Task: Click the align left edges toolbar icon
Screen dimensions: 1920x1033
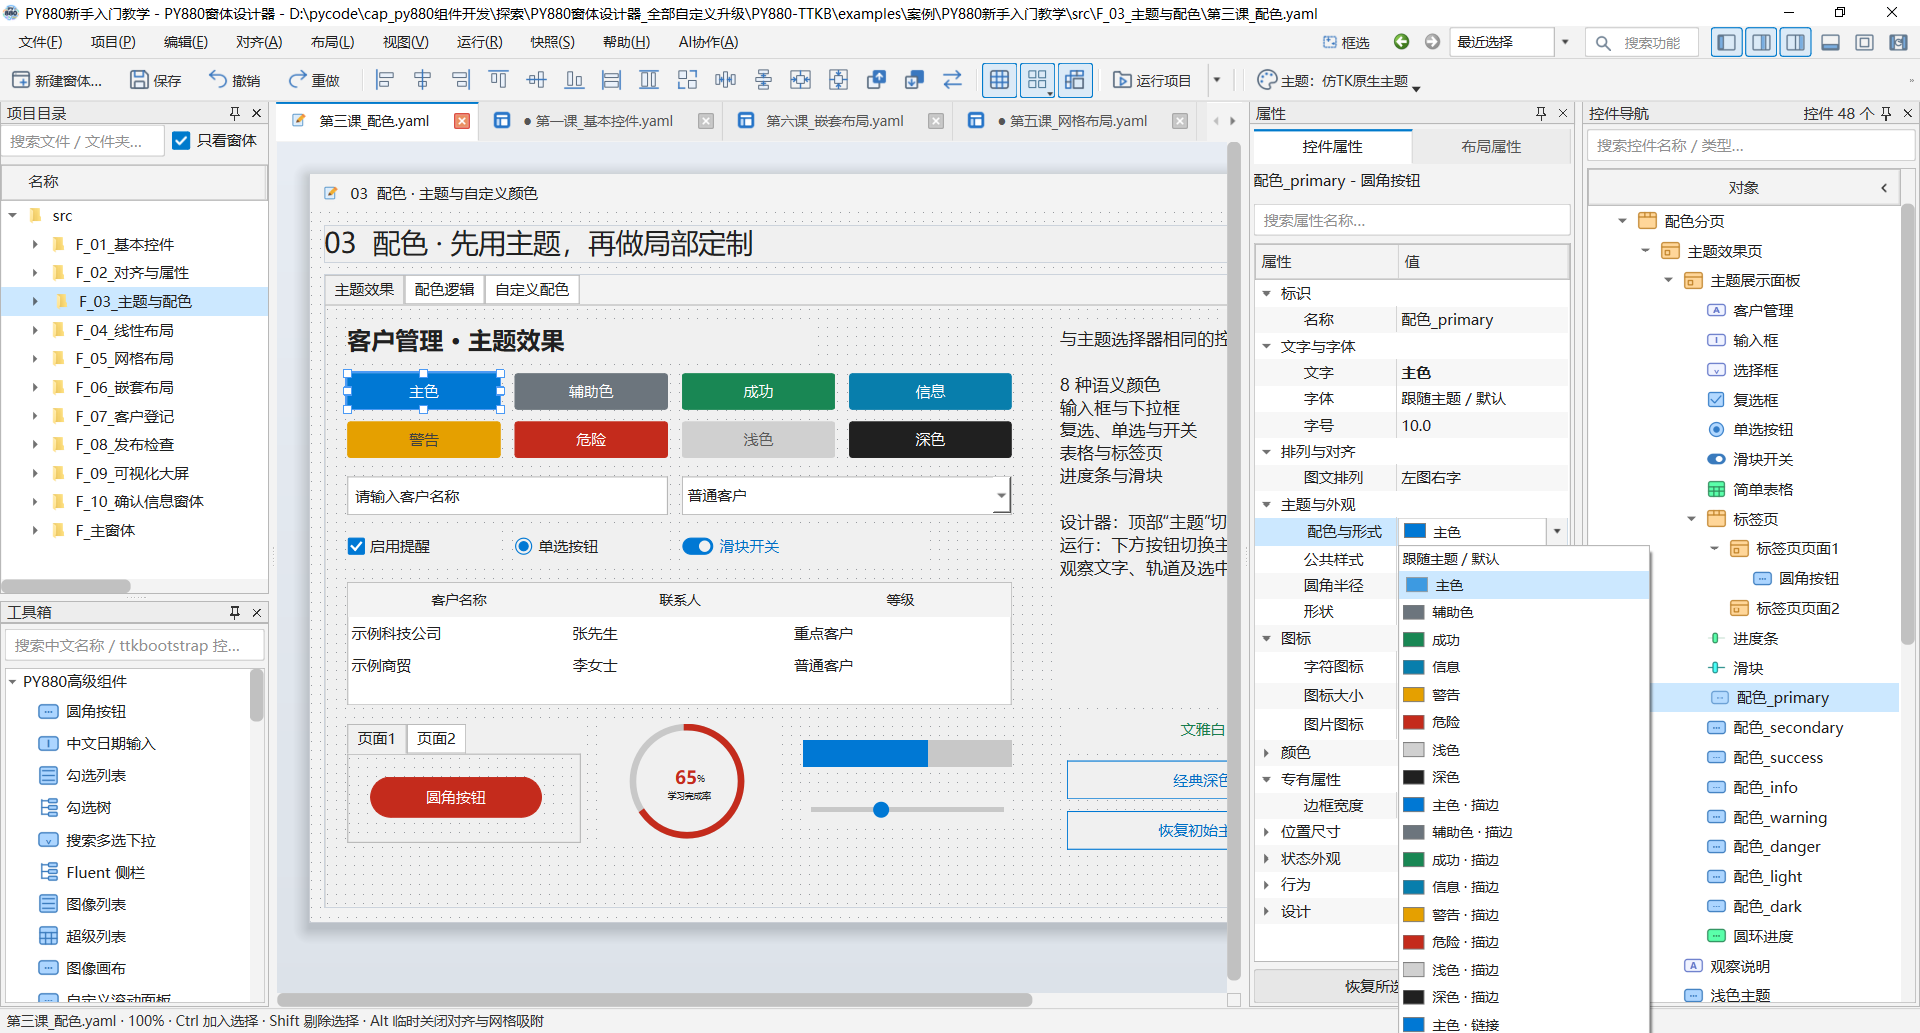Action: click(385, 80)
